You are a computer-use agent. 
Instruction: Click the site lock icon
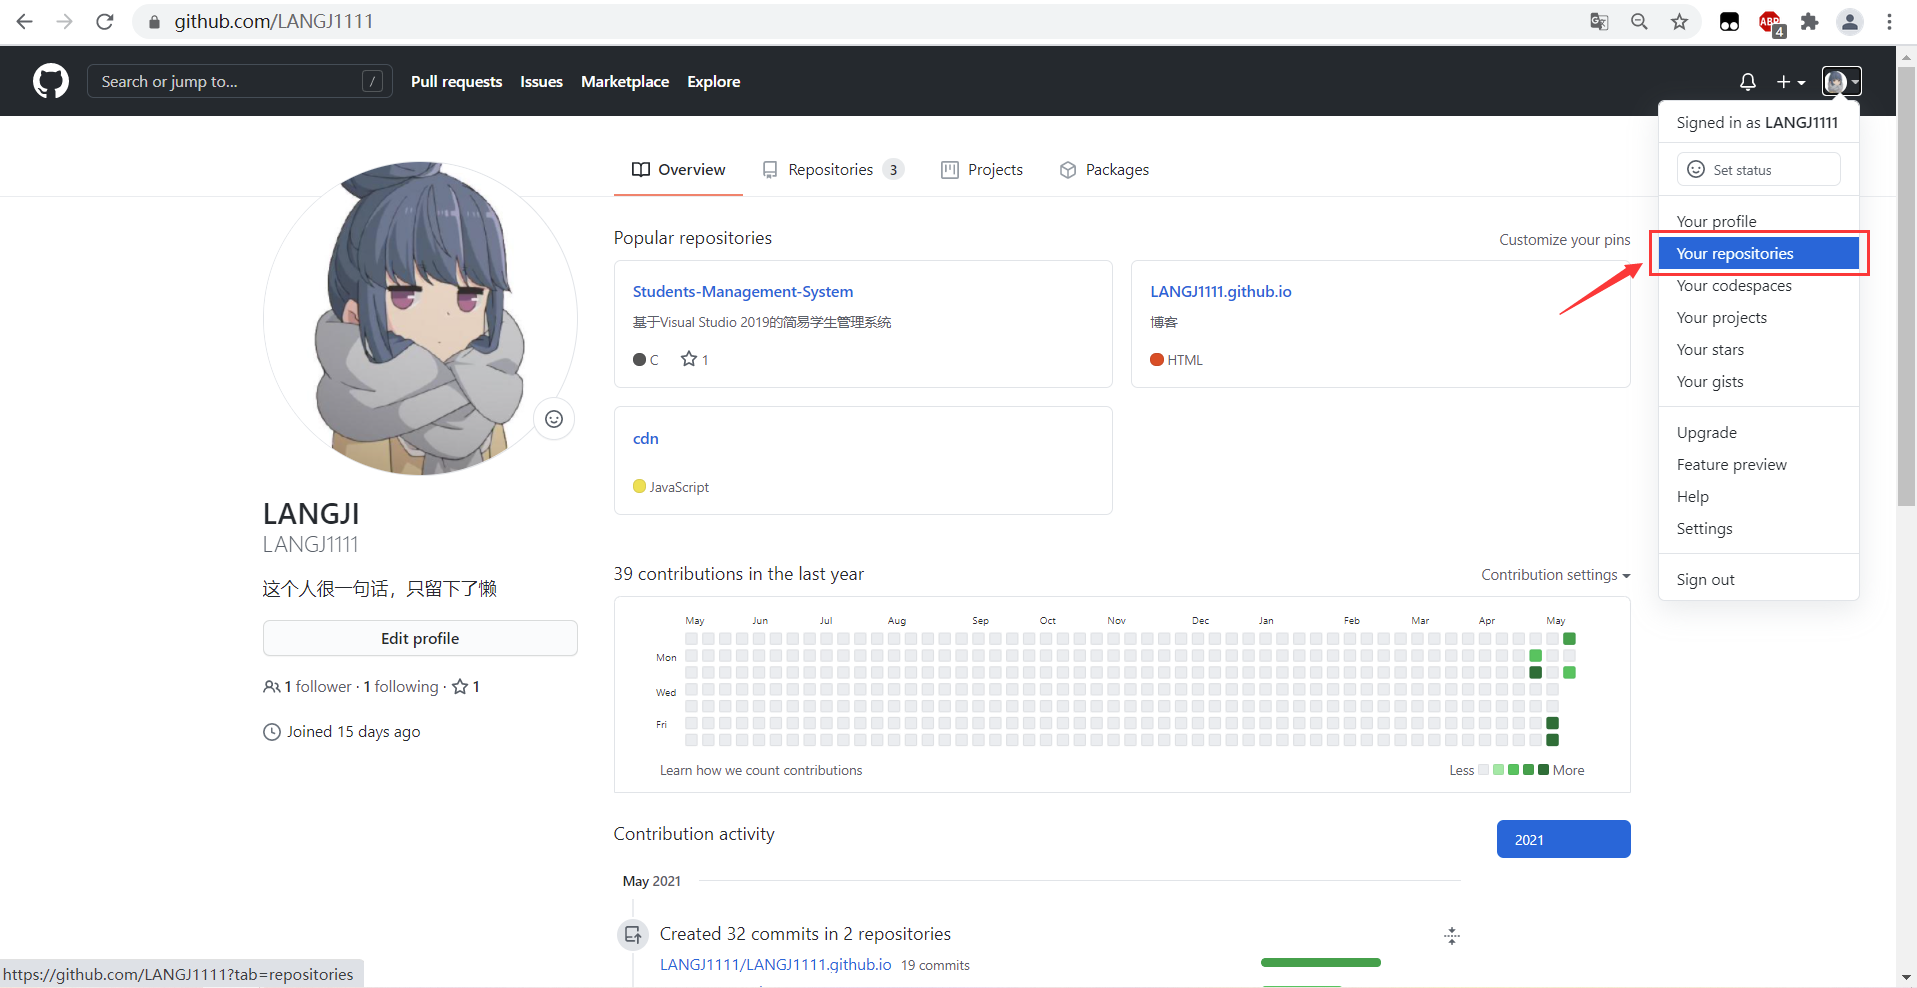[x=154, y=21]
